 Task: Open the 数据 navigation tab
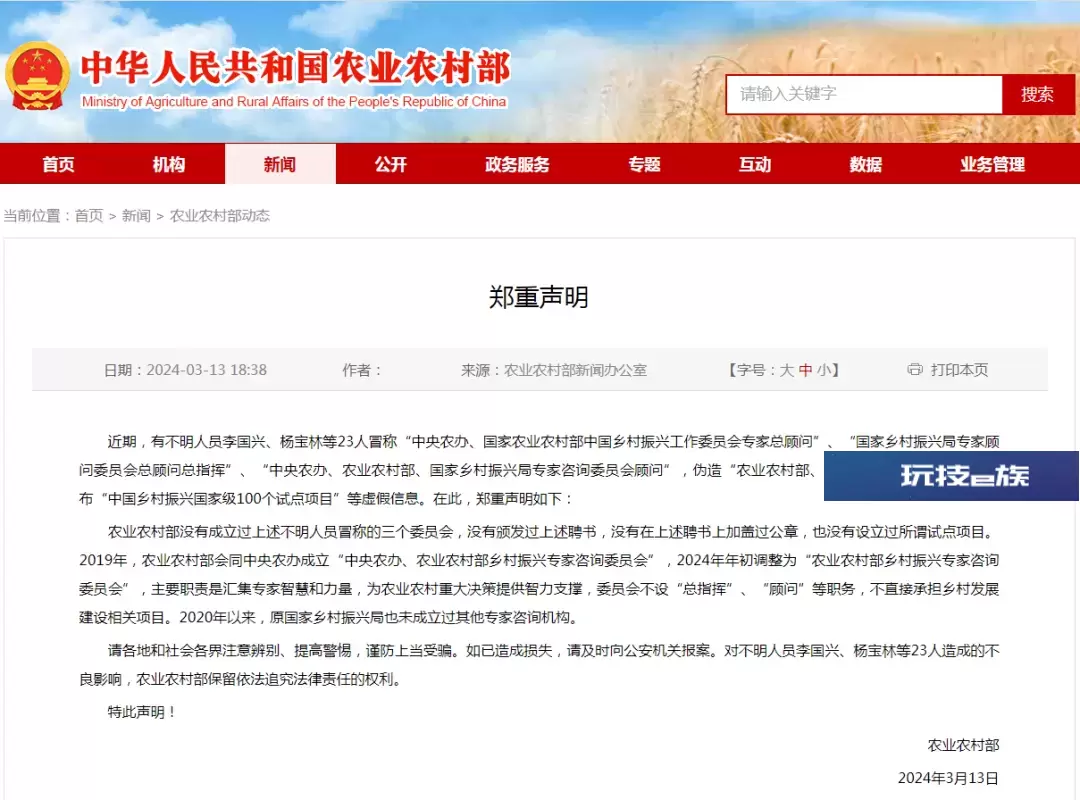point(866,164)
